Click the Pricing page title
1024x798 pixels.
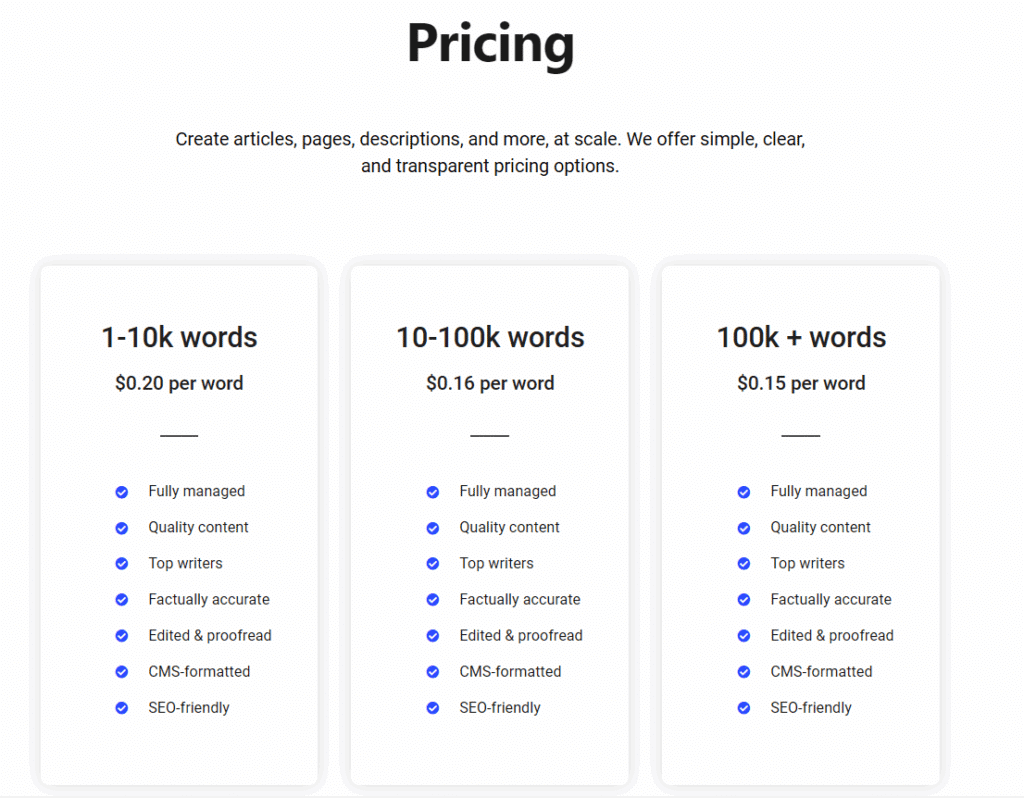pyautogui.click(x=490, y=43)
